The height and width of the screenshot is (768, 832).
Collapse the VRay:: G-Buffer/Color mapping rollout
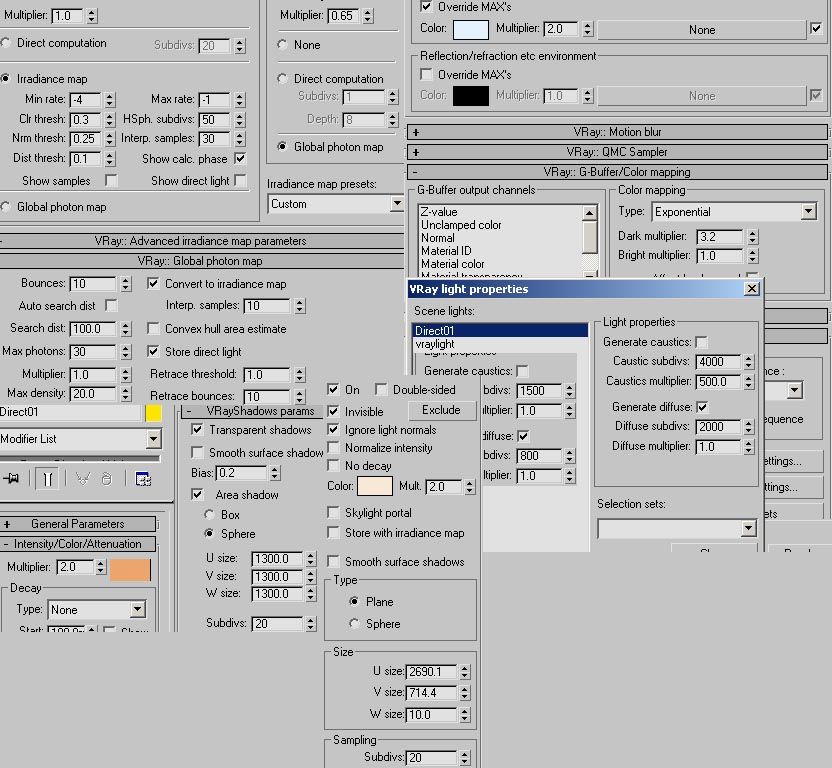(617, 172)
